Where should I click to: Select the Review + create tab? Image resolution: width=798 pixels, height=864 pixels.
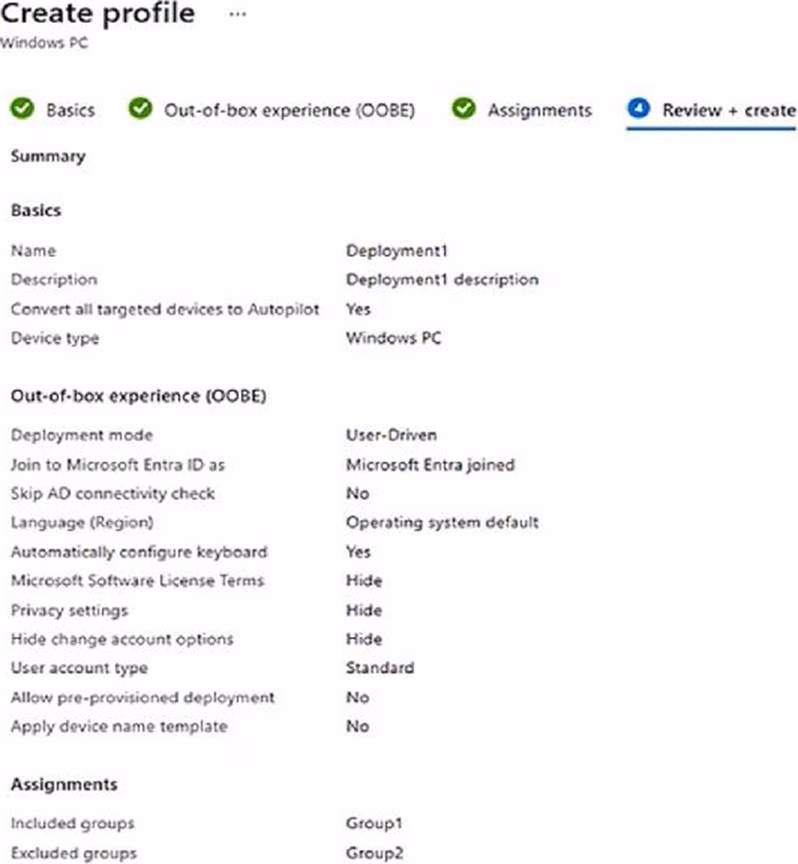click(x=728, y=110)
